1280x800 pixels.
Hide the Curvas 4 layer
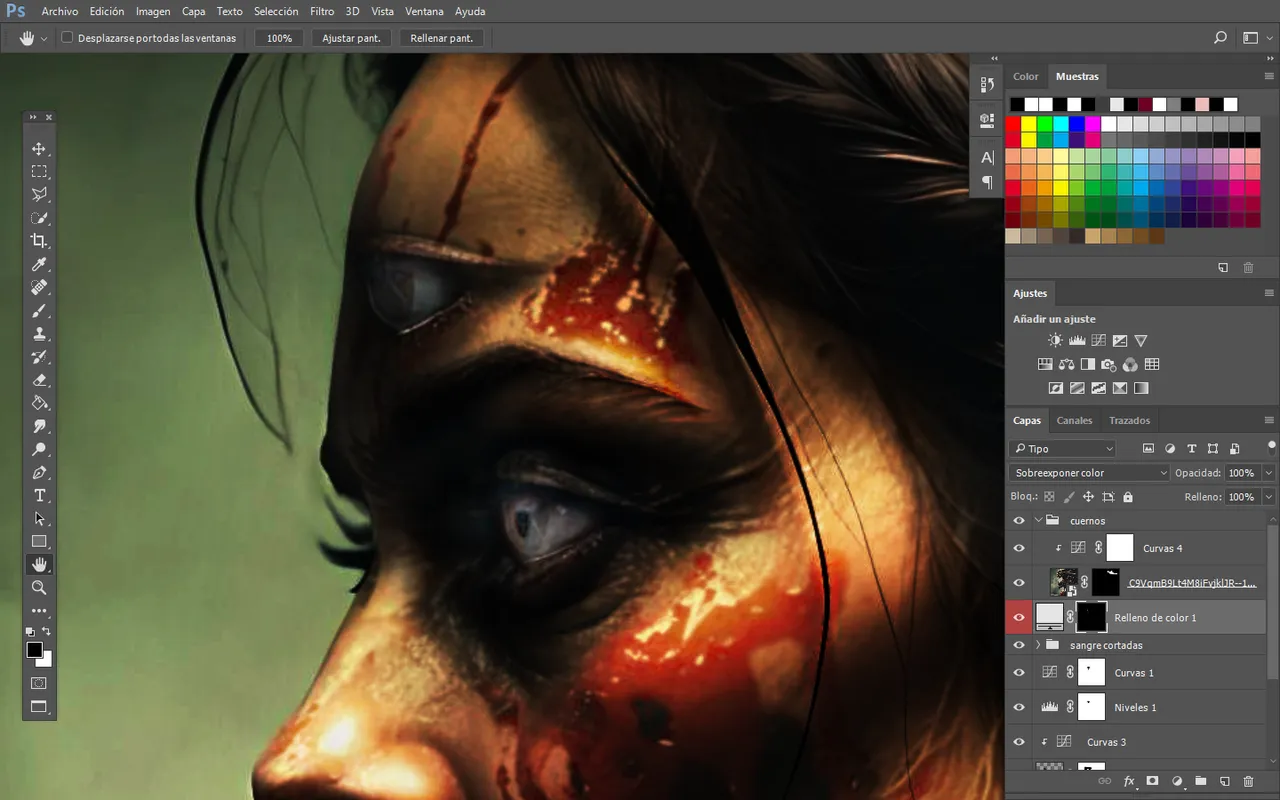tap(1019, 548)
